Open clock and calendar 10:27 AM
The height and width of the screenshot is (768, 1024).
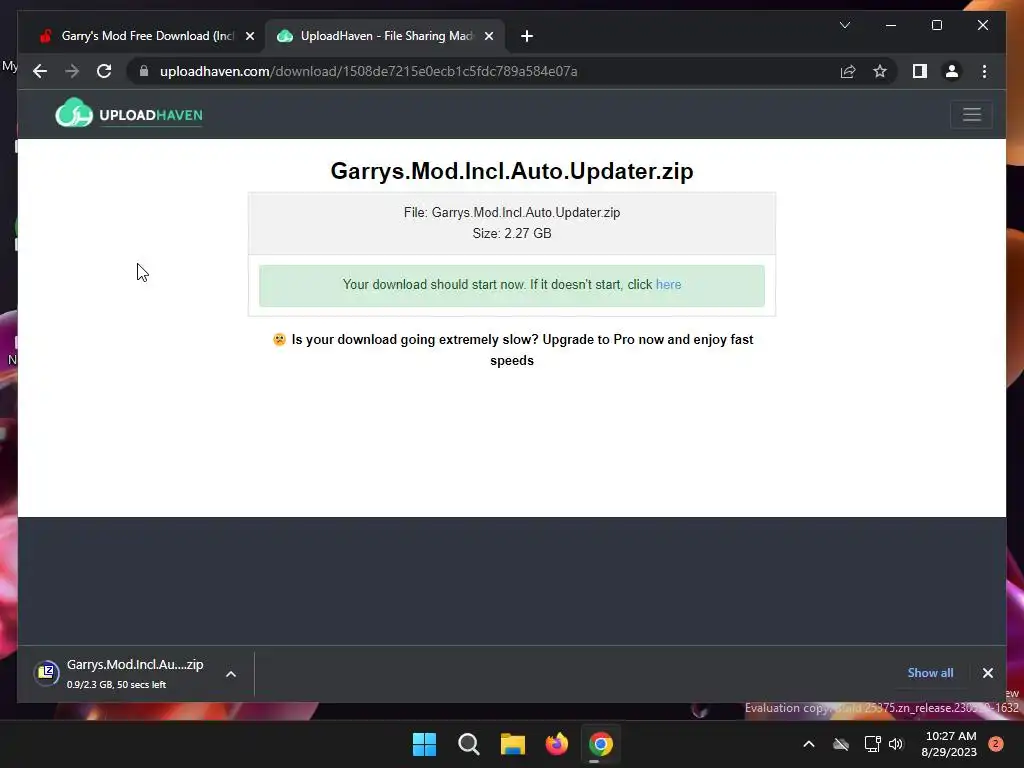coord(950,744)
